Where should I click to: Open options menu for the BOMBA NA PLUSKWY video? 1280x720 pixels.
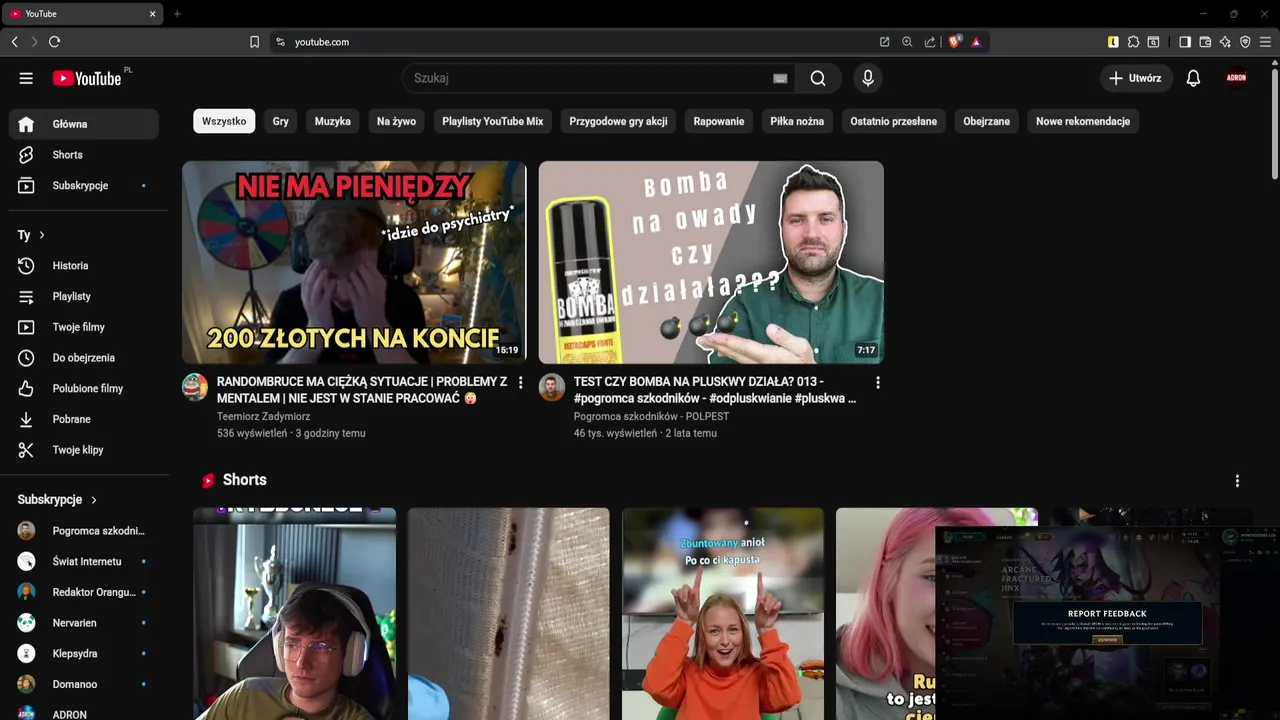[878, 383]
